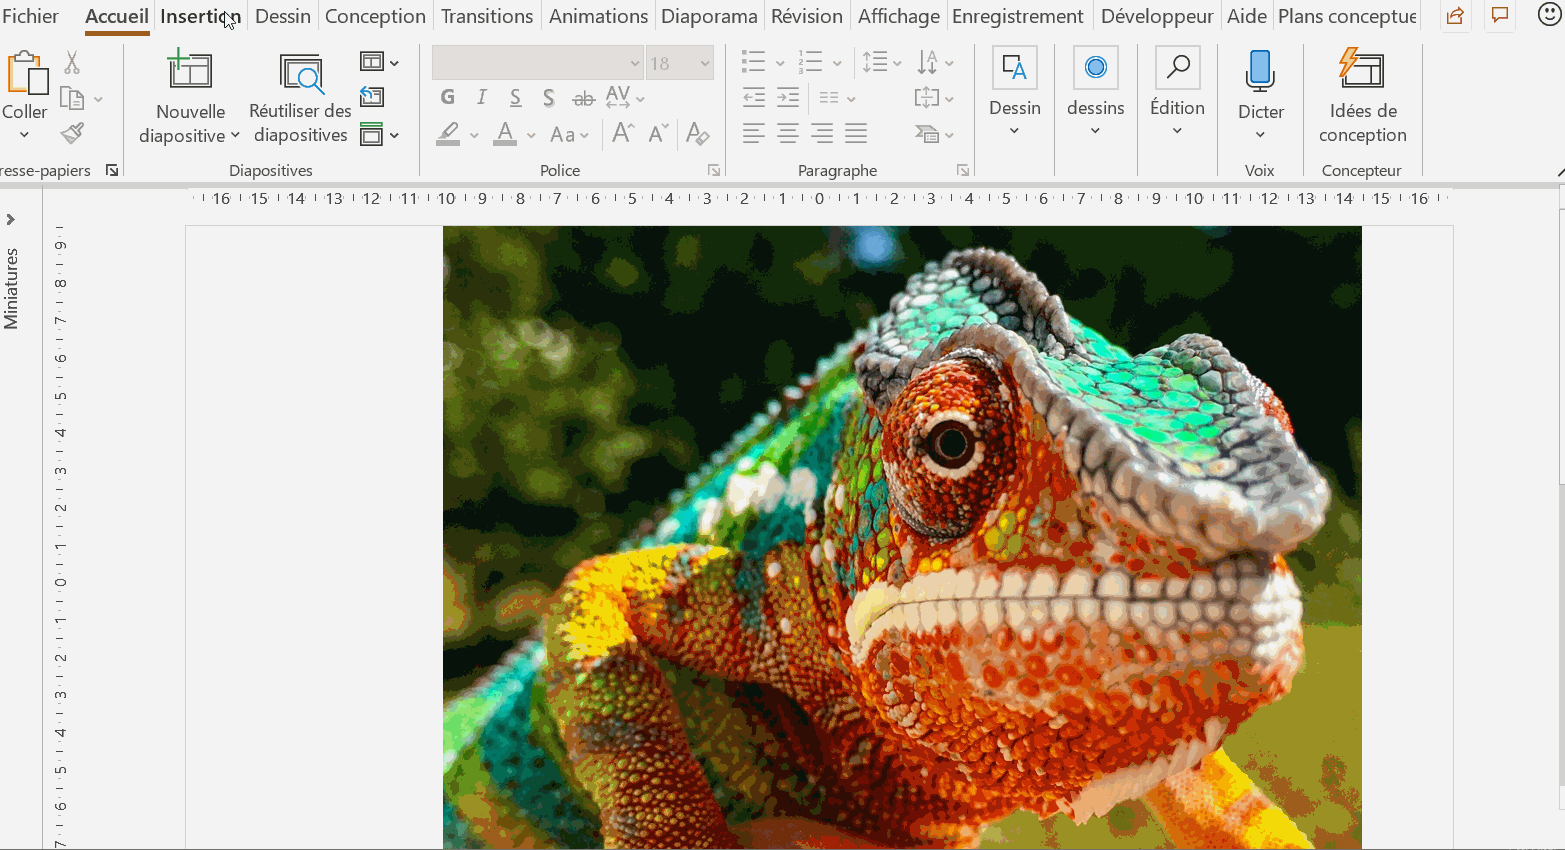Click the Nouvelle diapositive icon
Viewport: 1565px width, 850px height.
pos(189,71)
